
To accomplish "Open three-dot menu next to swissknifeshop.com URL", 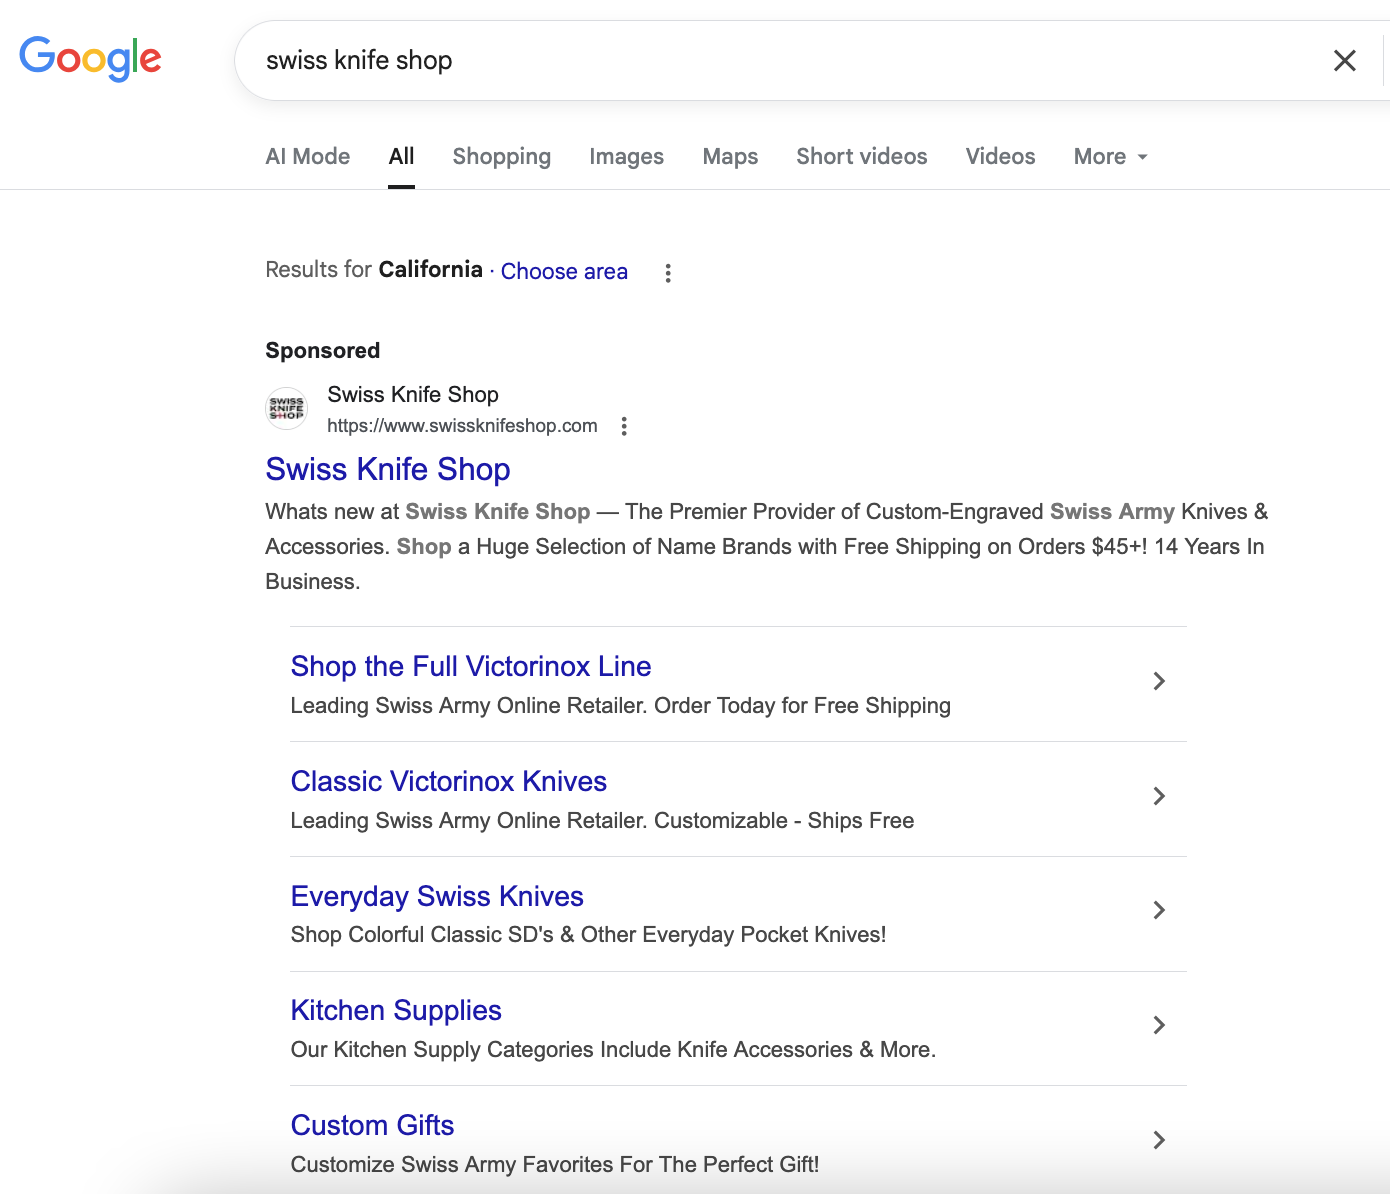I will [624, 426].
